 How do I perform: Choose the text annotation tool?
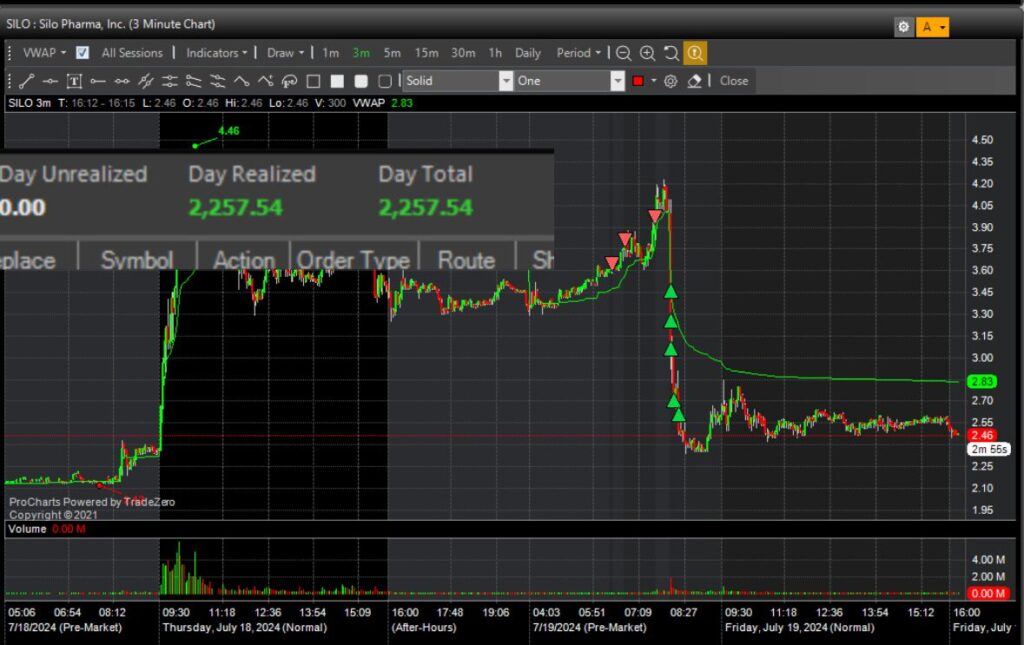point(74,81)
